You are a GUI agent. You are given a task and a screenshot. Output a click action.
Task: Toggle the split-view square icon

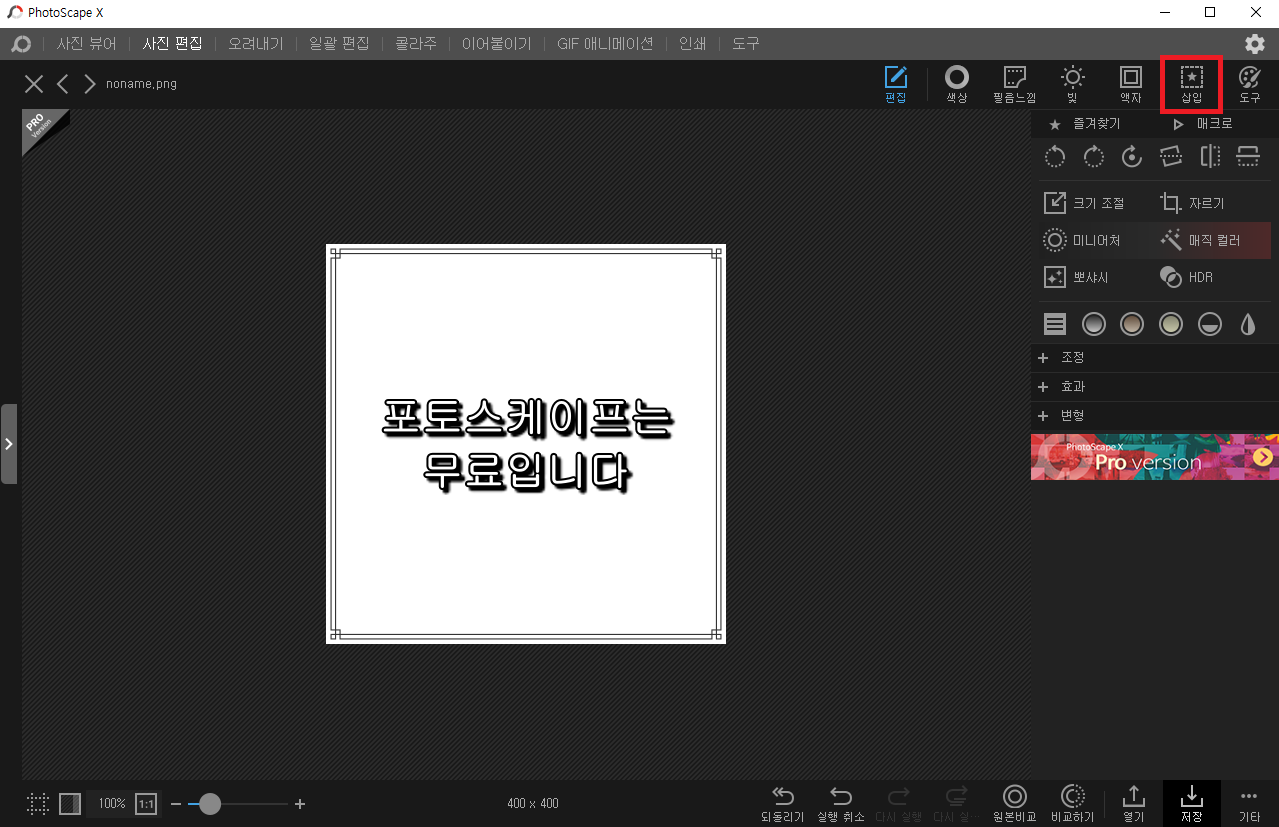[70, 803]
